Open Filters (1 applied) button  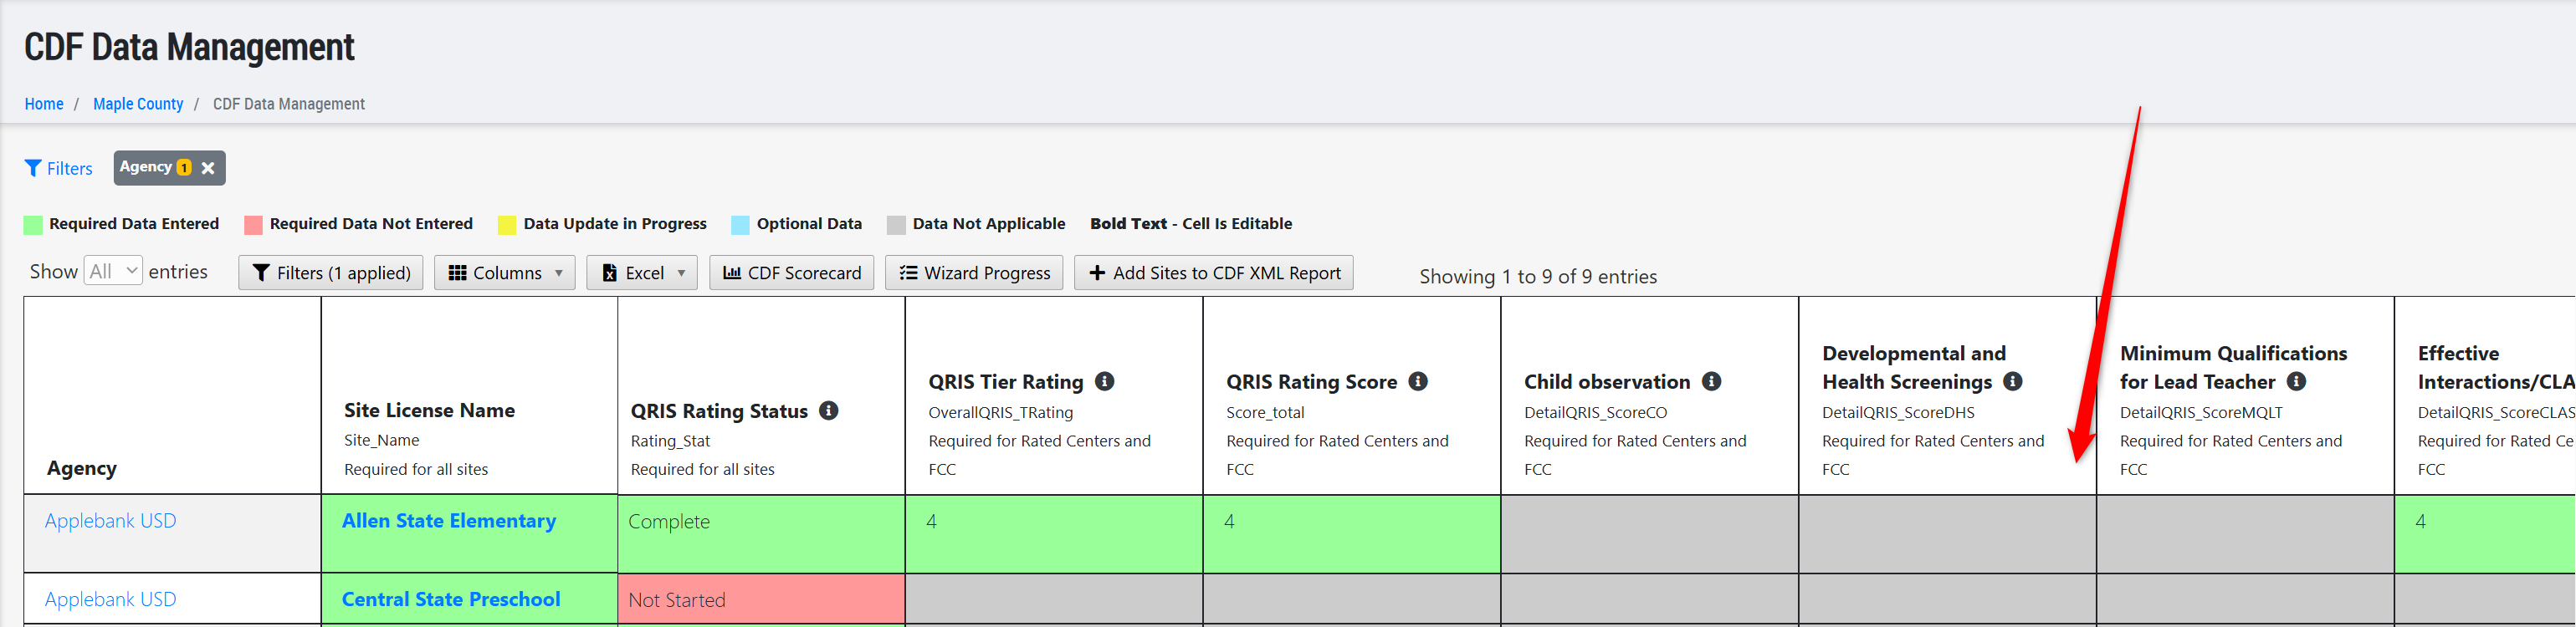click(x=331, y=273)
